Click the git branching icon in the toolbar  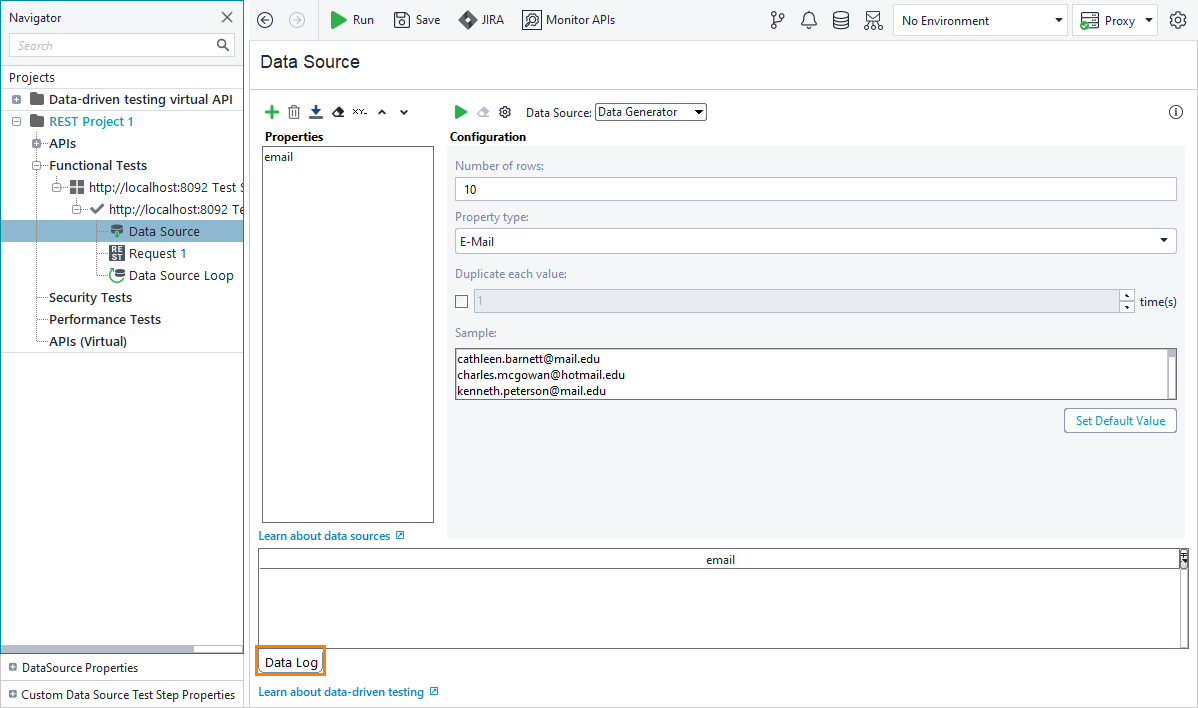(777, 19)
